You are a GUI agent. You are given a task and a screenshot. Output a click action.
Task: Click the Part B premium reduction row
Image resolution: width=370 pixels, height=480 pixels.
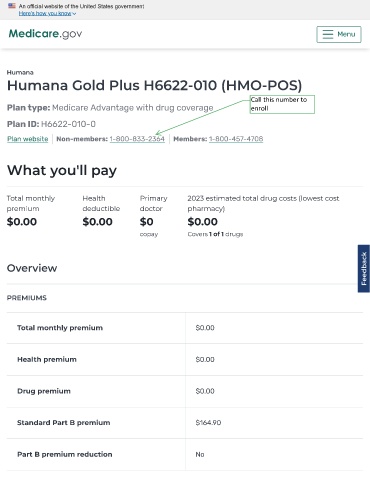coord(185,454)
